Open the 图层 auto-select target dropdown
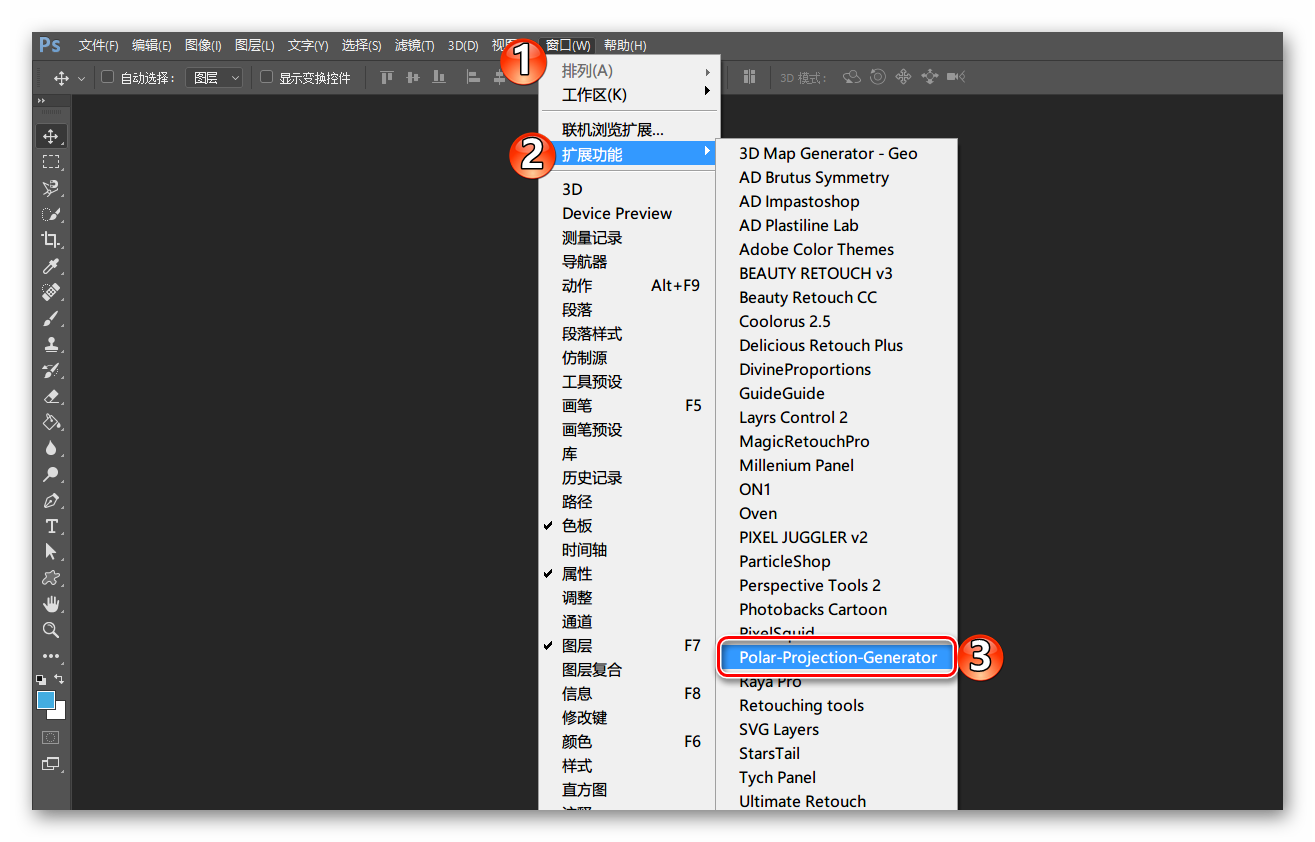This screenshot has height=842, width=1315. point(214,77)
